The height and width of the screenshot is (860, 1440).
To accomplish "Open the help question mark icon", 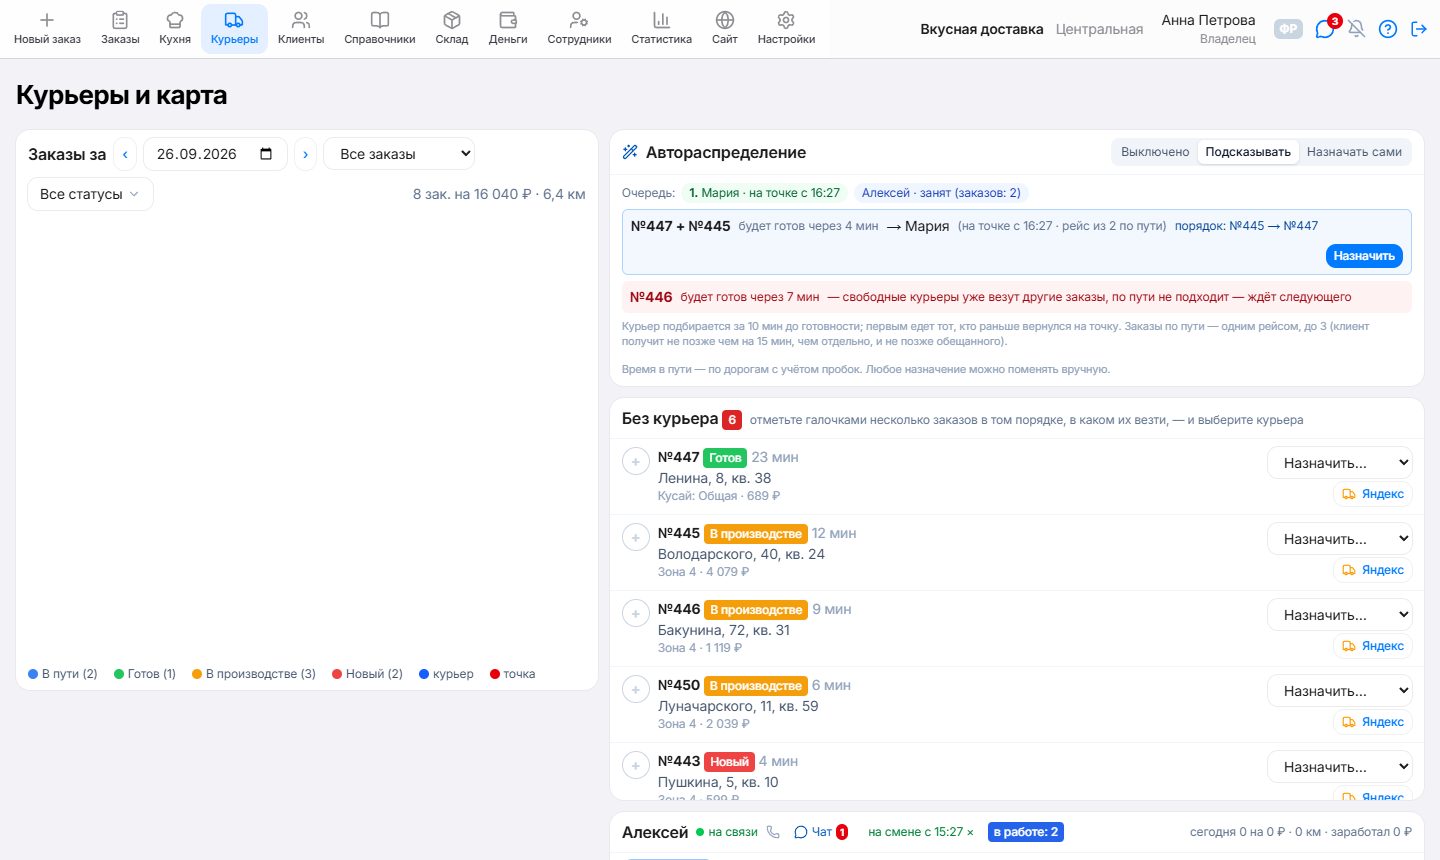I will click(x=1388, y=29).
